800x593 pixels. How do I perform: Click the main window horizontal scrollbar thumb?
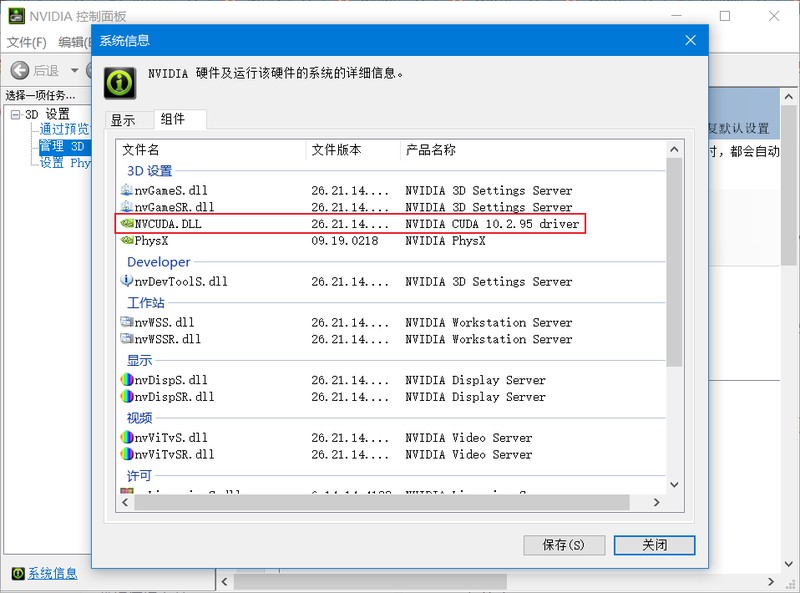tap(370, 581)
